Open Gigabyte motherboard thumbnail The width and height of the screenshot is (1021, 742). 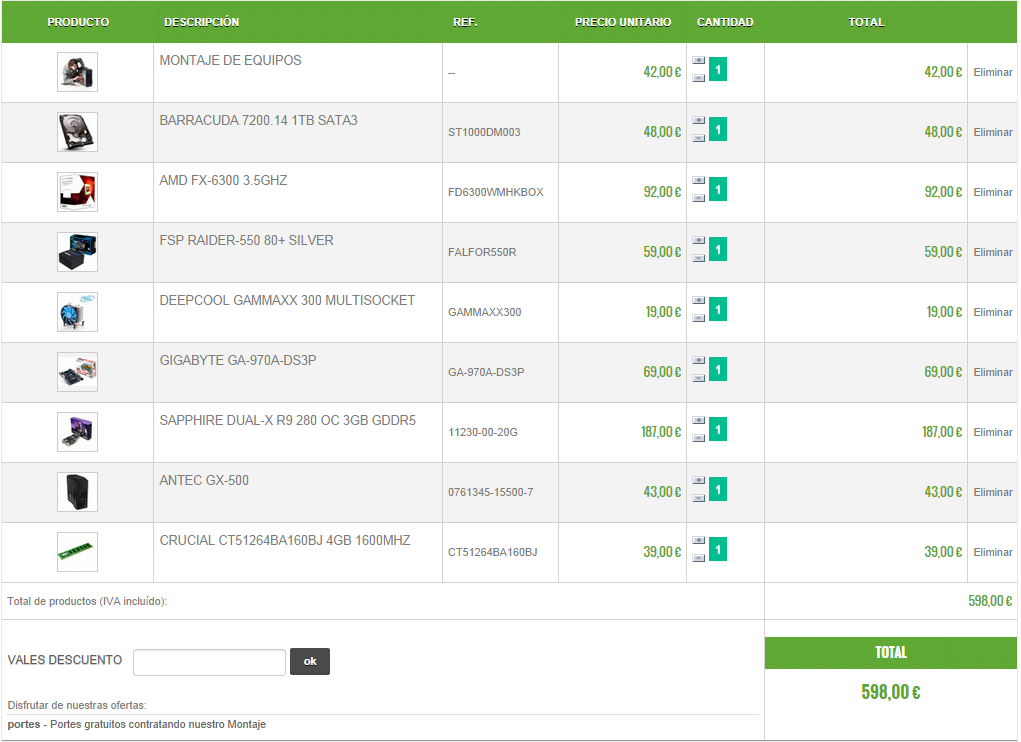pyautogui.click(x=77, y=372)
